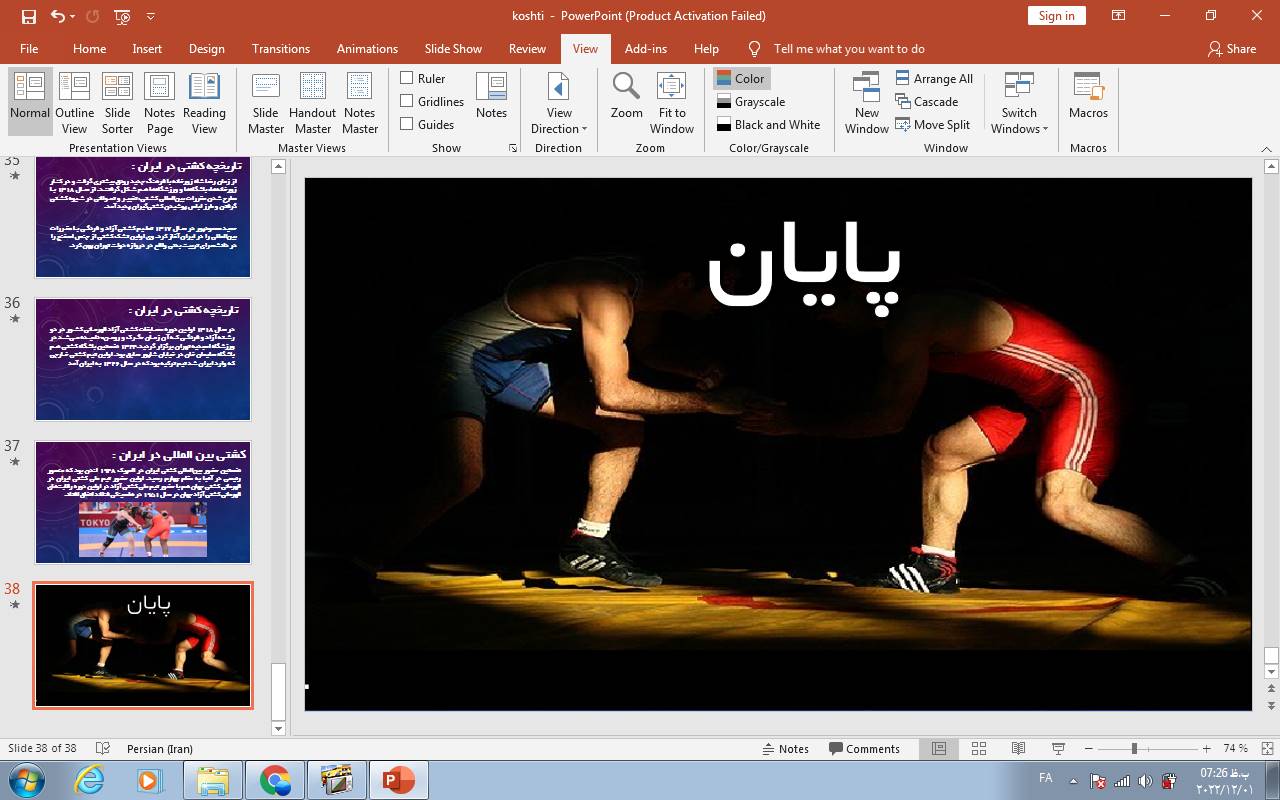Switch to Outline View
The image size is (1280, 800).
click(74, 103)
